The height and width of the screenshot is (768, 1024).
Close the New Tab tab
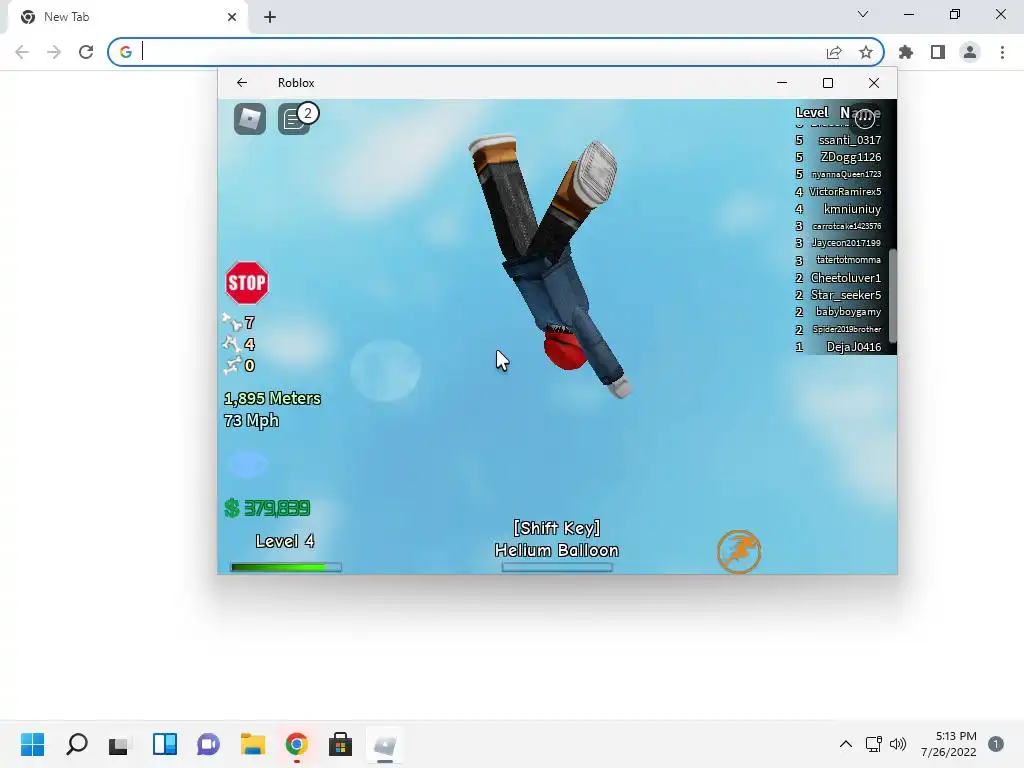231,17
